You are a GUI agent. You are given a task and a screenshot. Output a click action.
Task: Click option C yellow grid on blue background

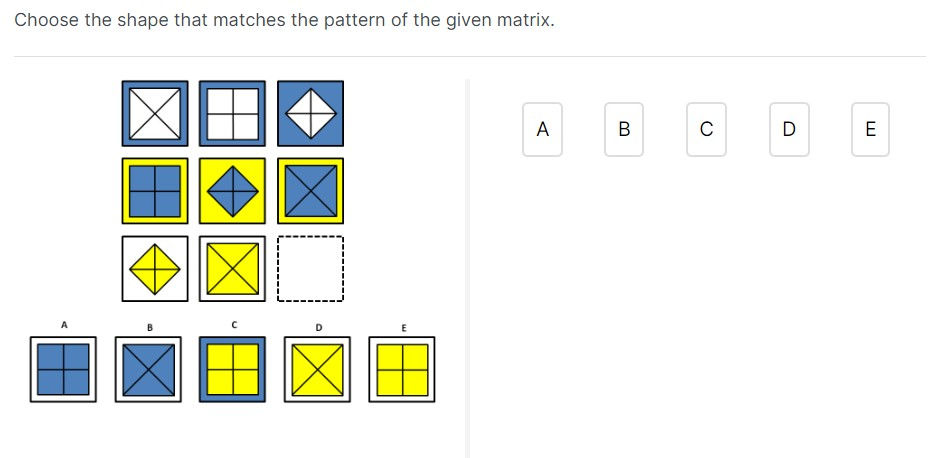[x=233, y=369]
